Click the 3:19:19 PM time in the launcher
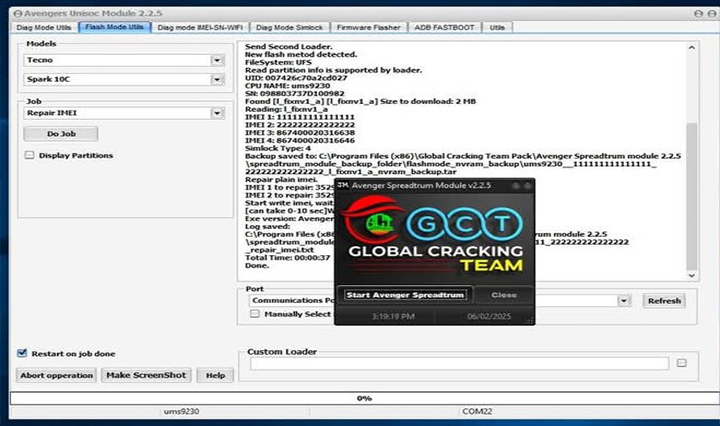Screen dimensions: 720x426 tap(393, 316)
